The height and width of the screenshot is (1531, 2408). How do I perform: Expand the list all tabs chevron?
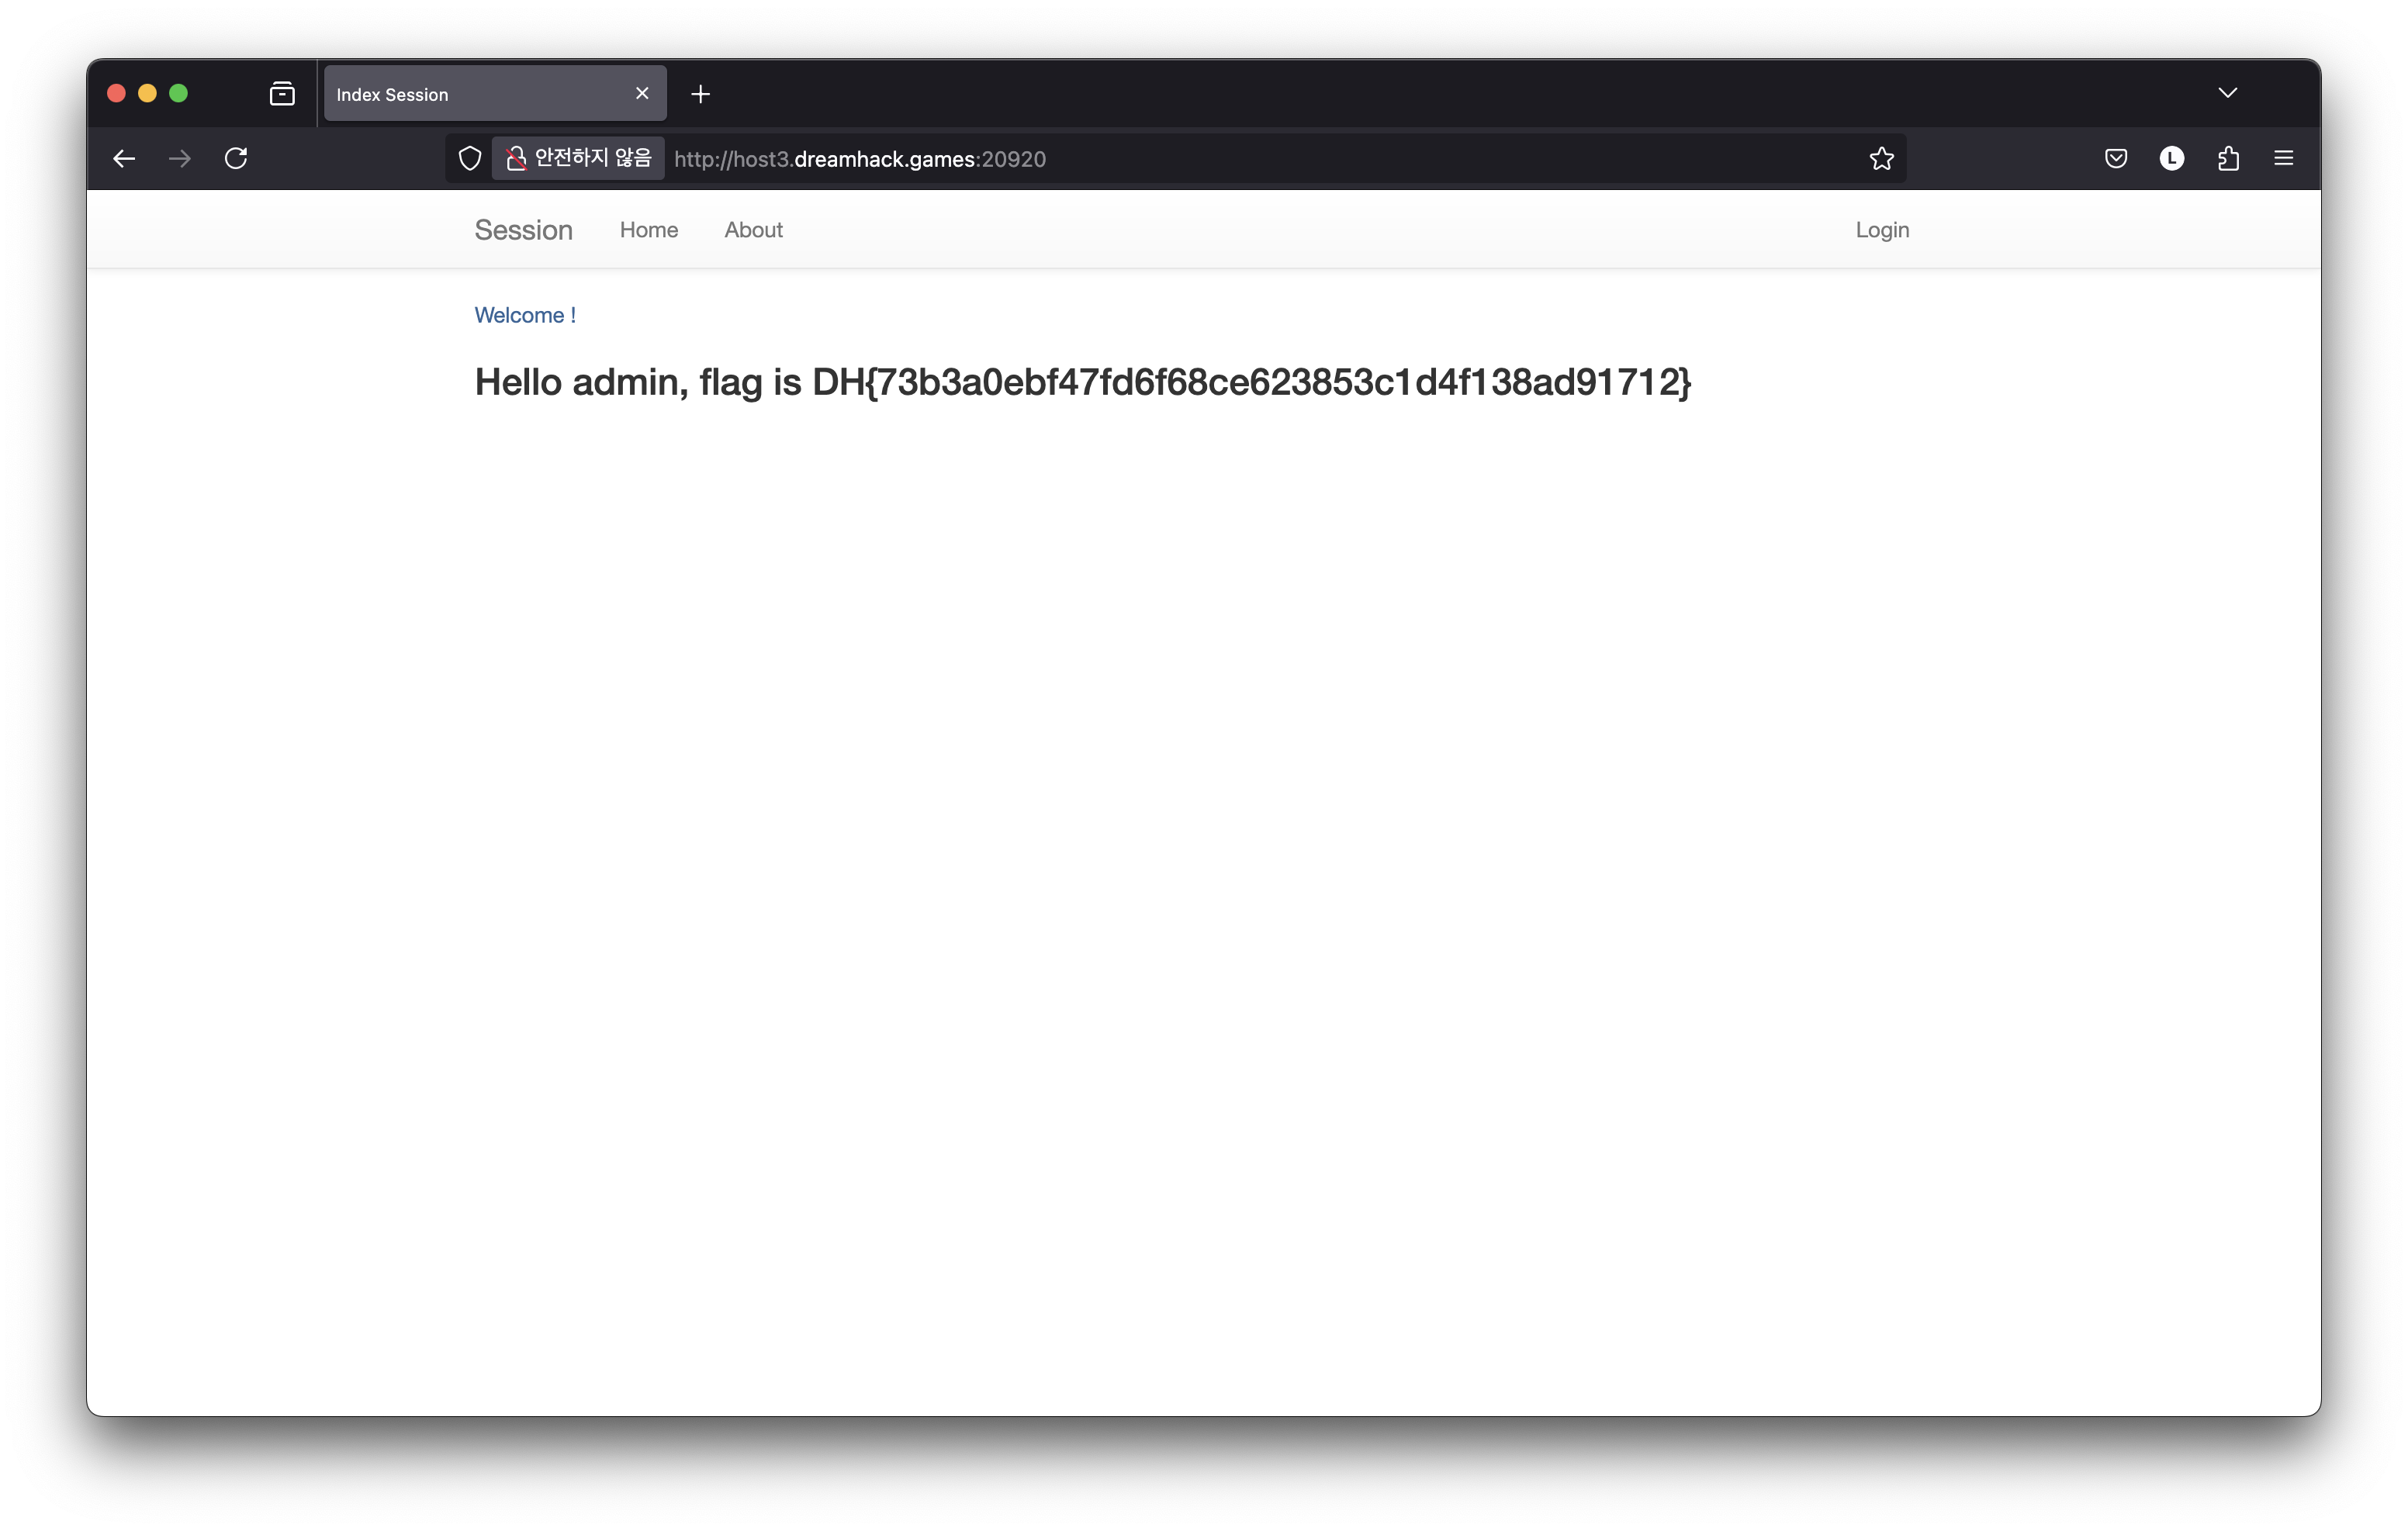(2227, 93)
